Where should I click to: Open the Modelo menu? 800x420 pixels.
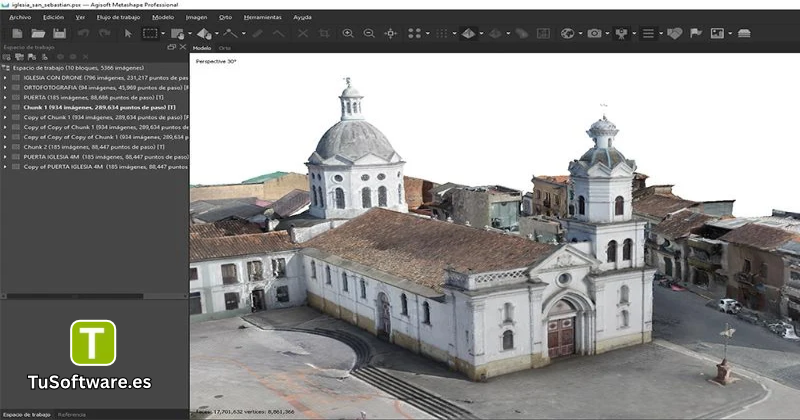click(163, 17)
